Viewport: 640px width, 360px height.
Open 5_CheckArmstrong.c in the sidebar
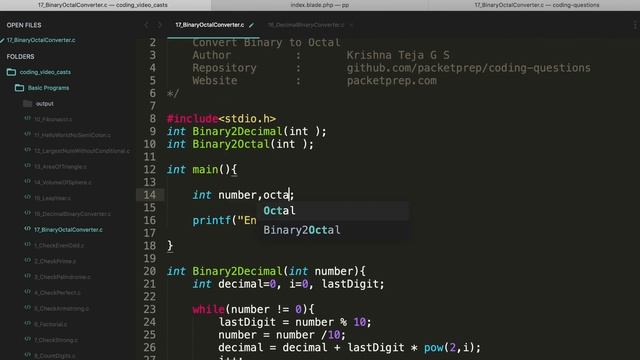(x=62, y=309)
